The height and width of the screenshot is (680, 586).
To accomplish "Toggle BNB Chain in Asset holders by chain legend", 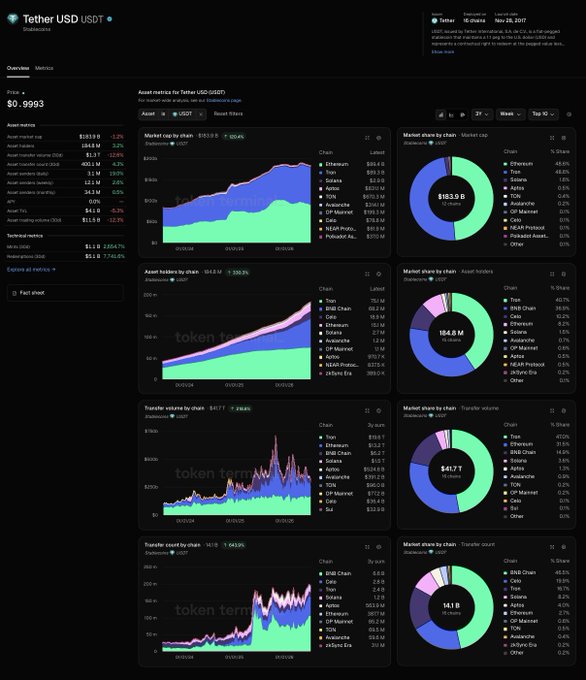I will pos(351,309).
